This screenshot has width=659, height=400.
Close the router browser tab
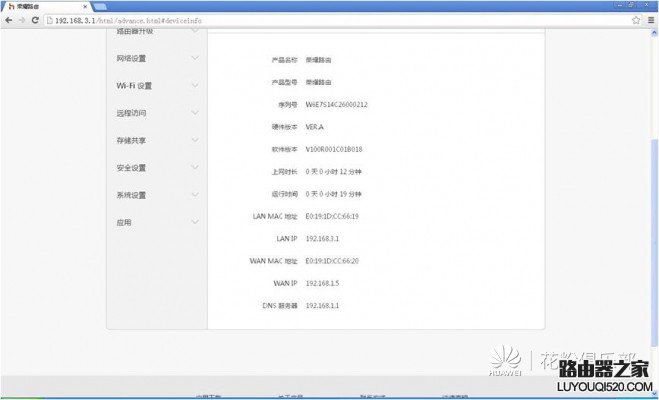tap(85, 7)
